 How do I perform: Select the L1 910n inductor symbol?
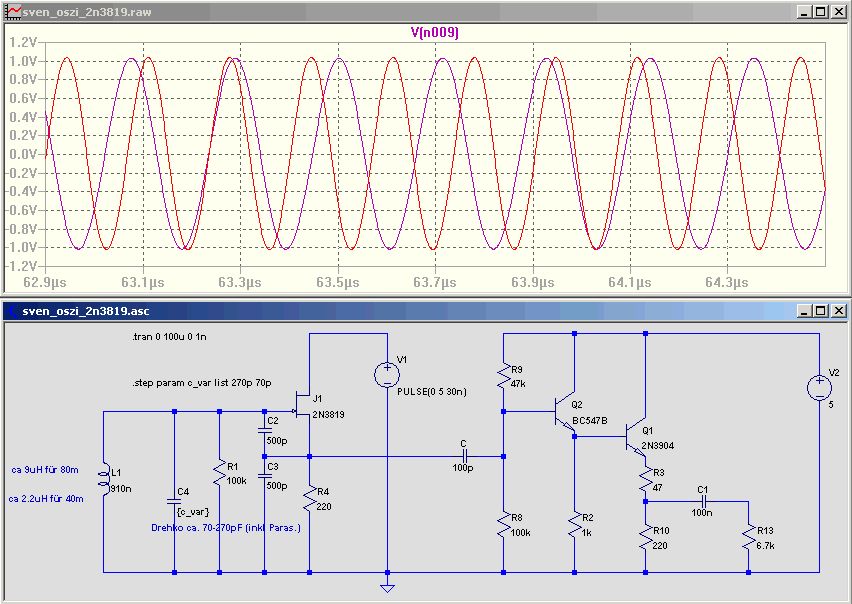[x=104, y=479]
